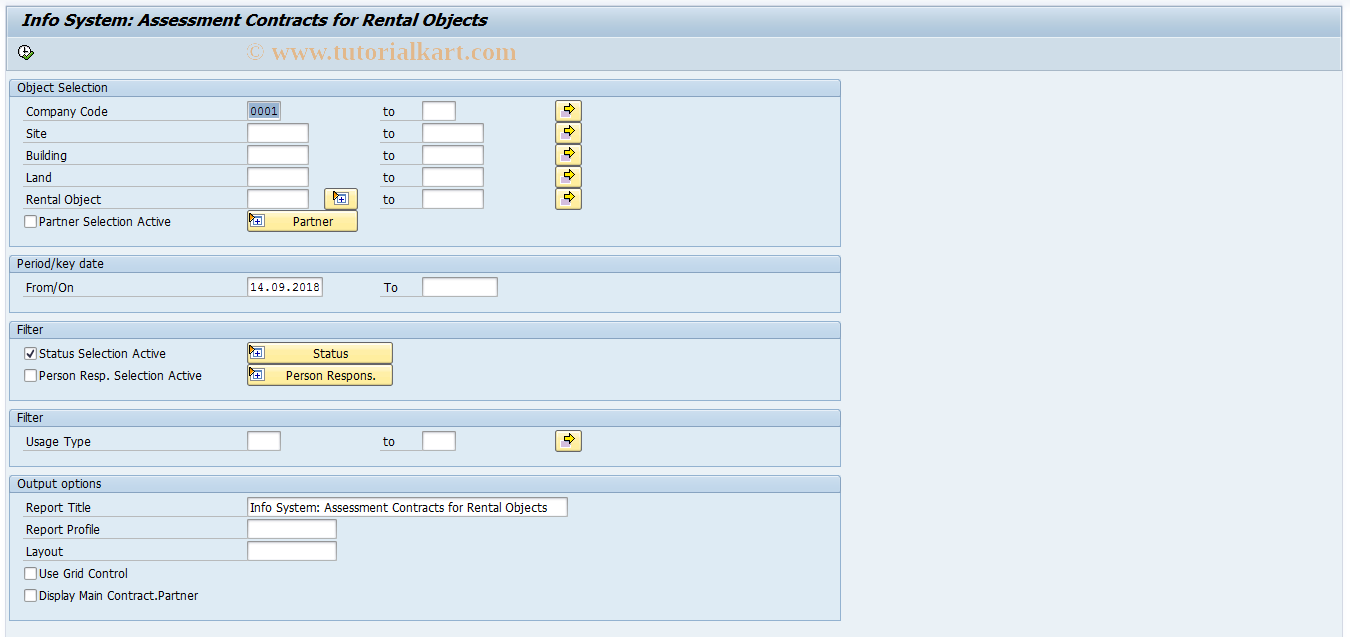Uncheck Status Selection Active checkbox
The width and height of the screenshot is (1350, 637).
click(x=30, y=354)
